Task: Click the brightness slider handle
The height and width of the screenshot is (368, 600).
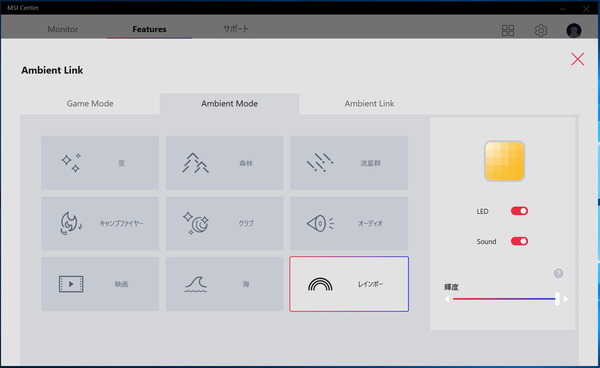Action: [x=558, y=299]
